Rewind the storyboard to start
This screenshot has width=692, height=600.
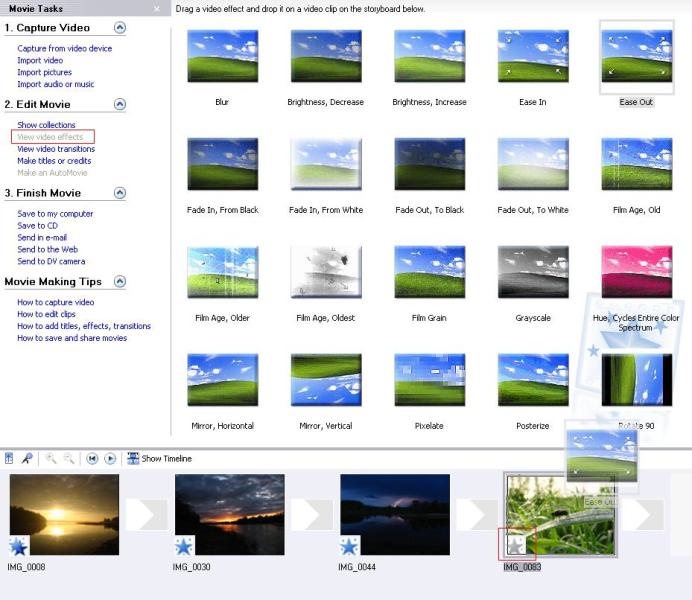pos(92,459)
